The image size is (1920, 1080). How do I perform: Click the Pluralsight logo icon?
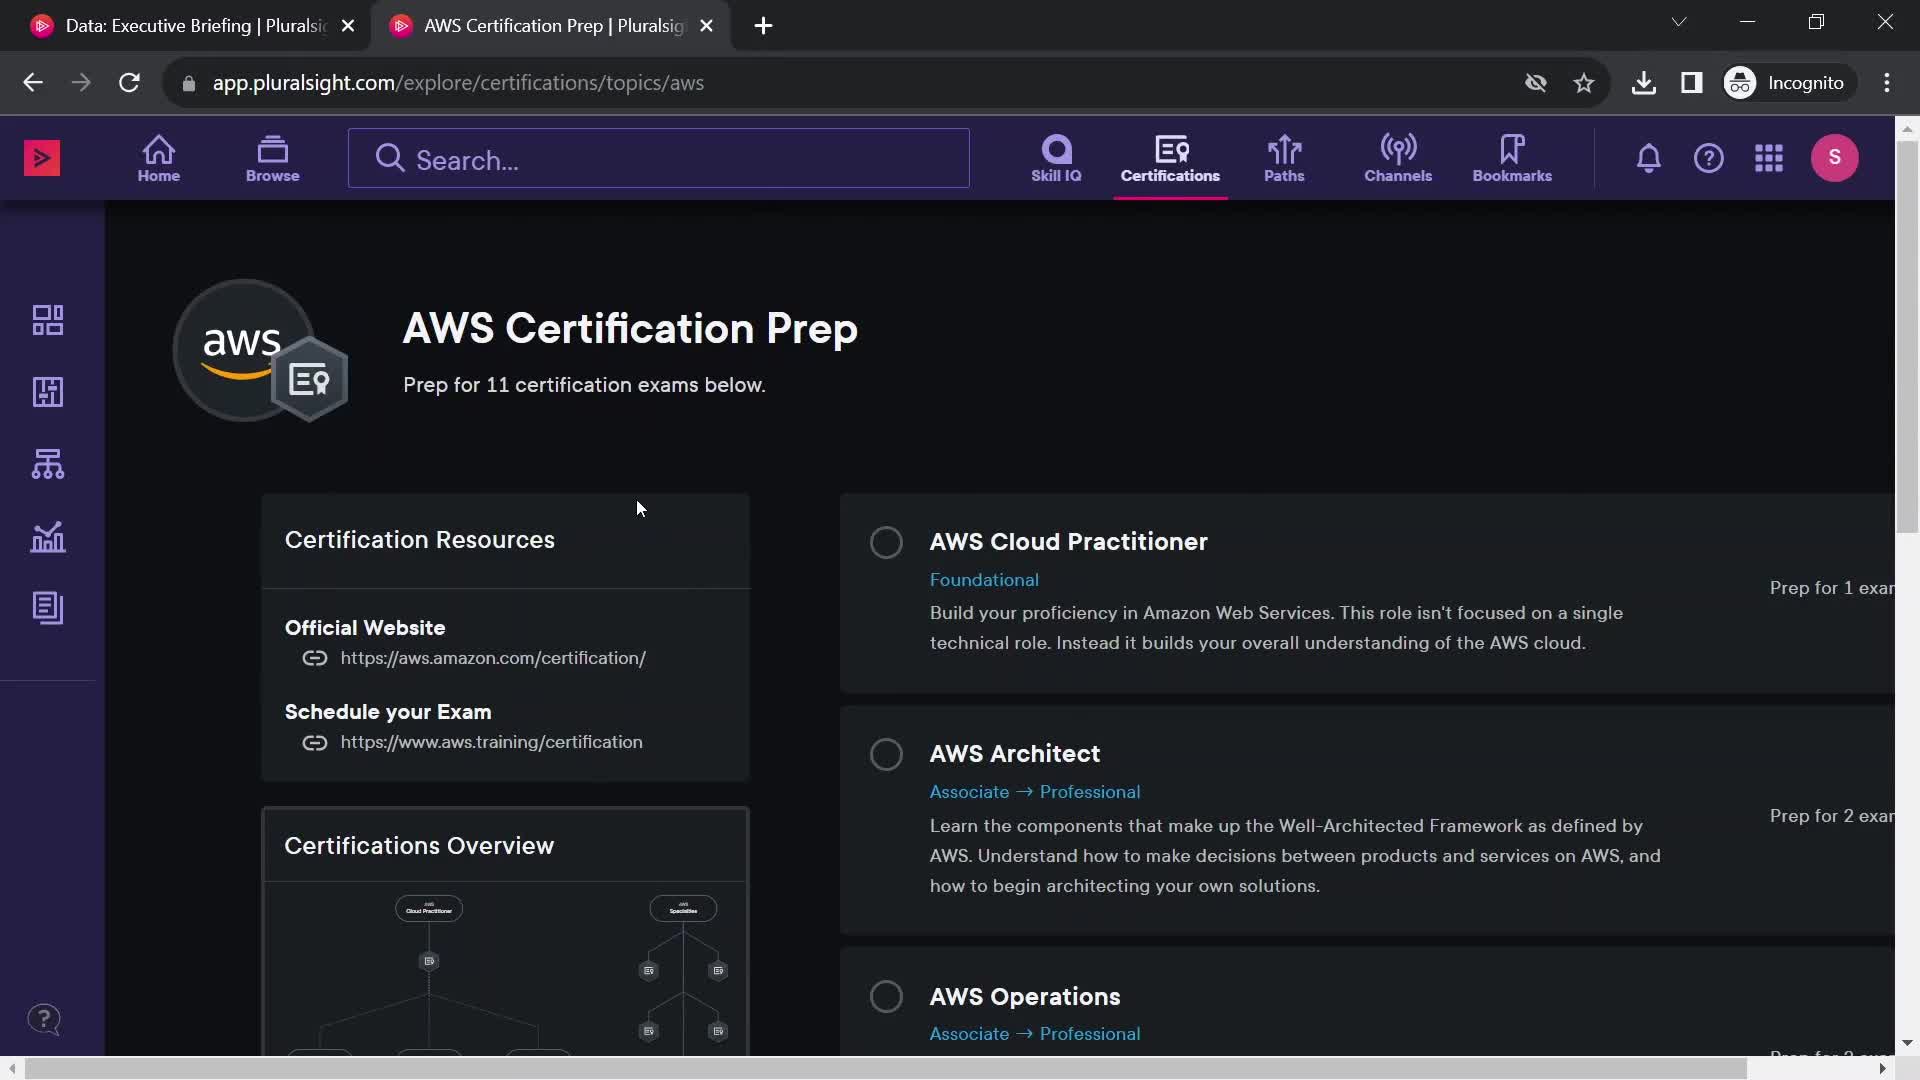(x=42, y=158)
